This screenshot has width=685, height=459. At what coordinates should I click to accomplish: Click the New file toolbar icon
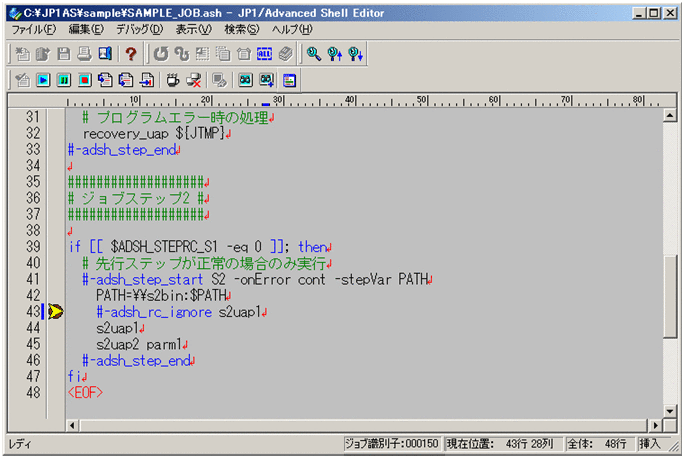pos(22,54)
